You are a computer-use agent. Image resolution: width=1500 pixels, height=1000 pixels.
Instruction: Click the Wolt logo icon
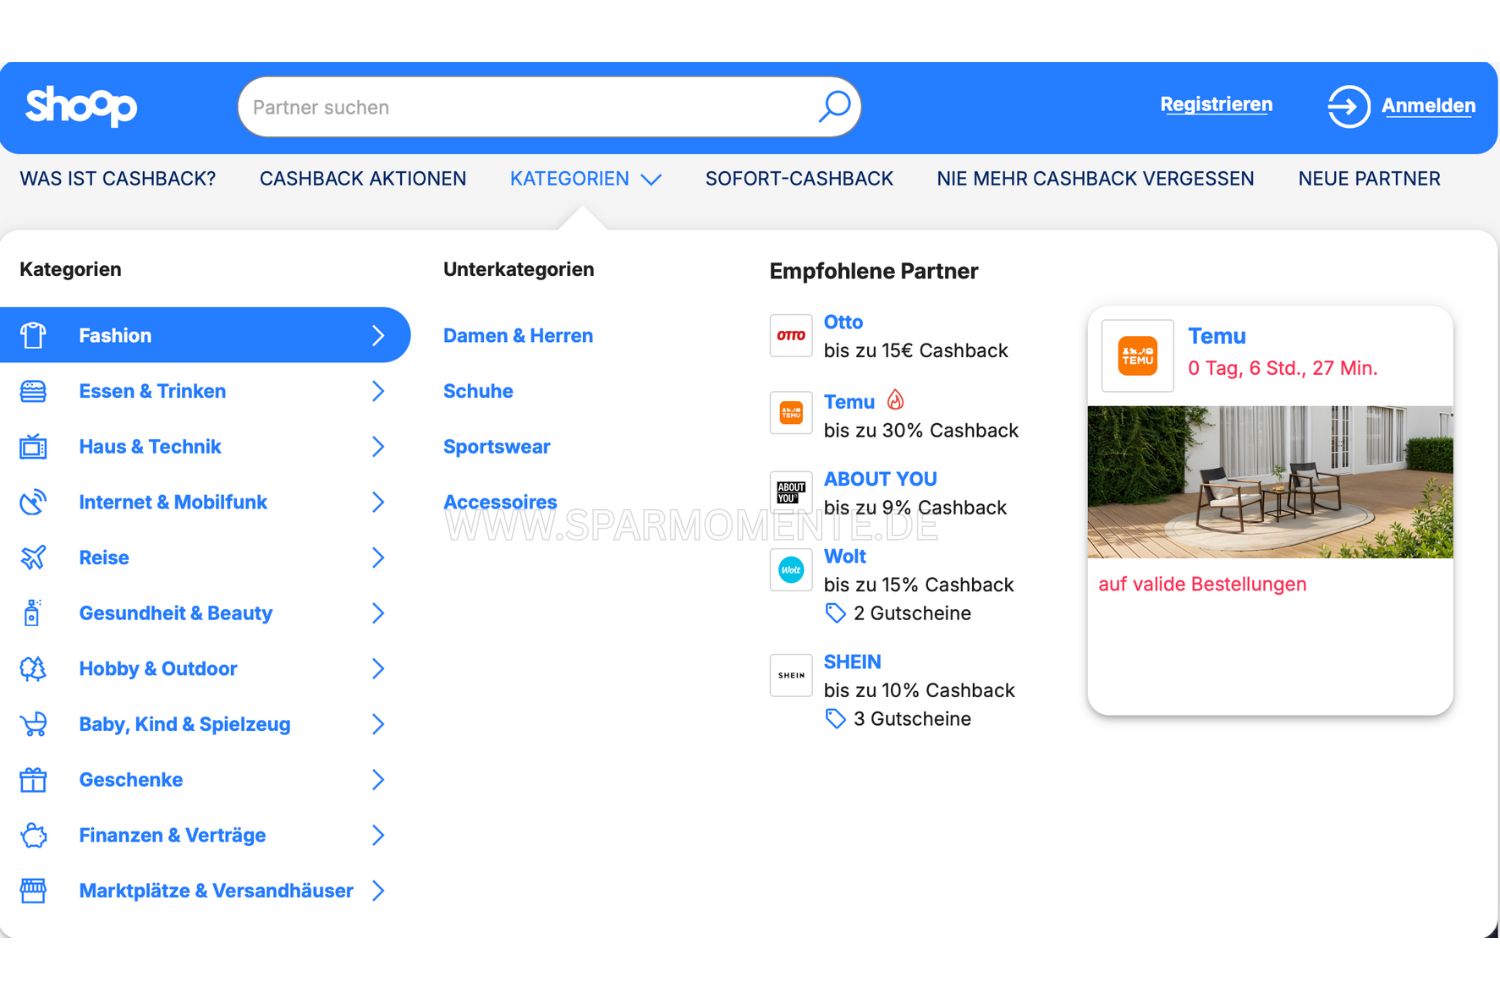791,570
